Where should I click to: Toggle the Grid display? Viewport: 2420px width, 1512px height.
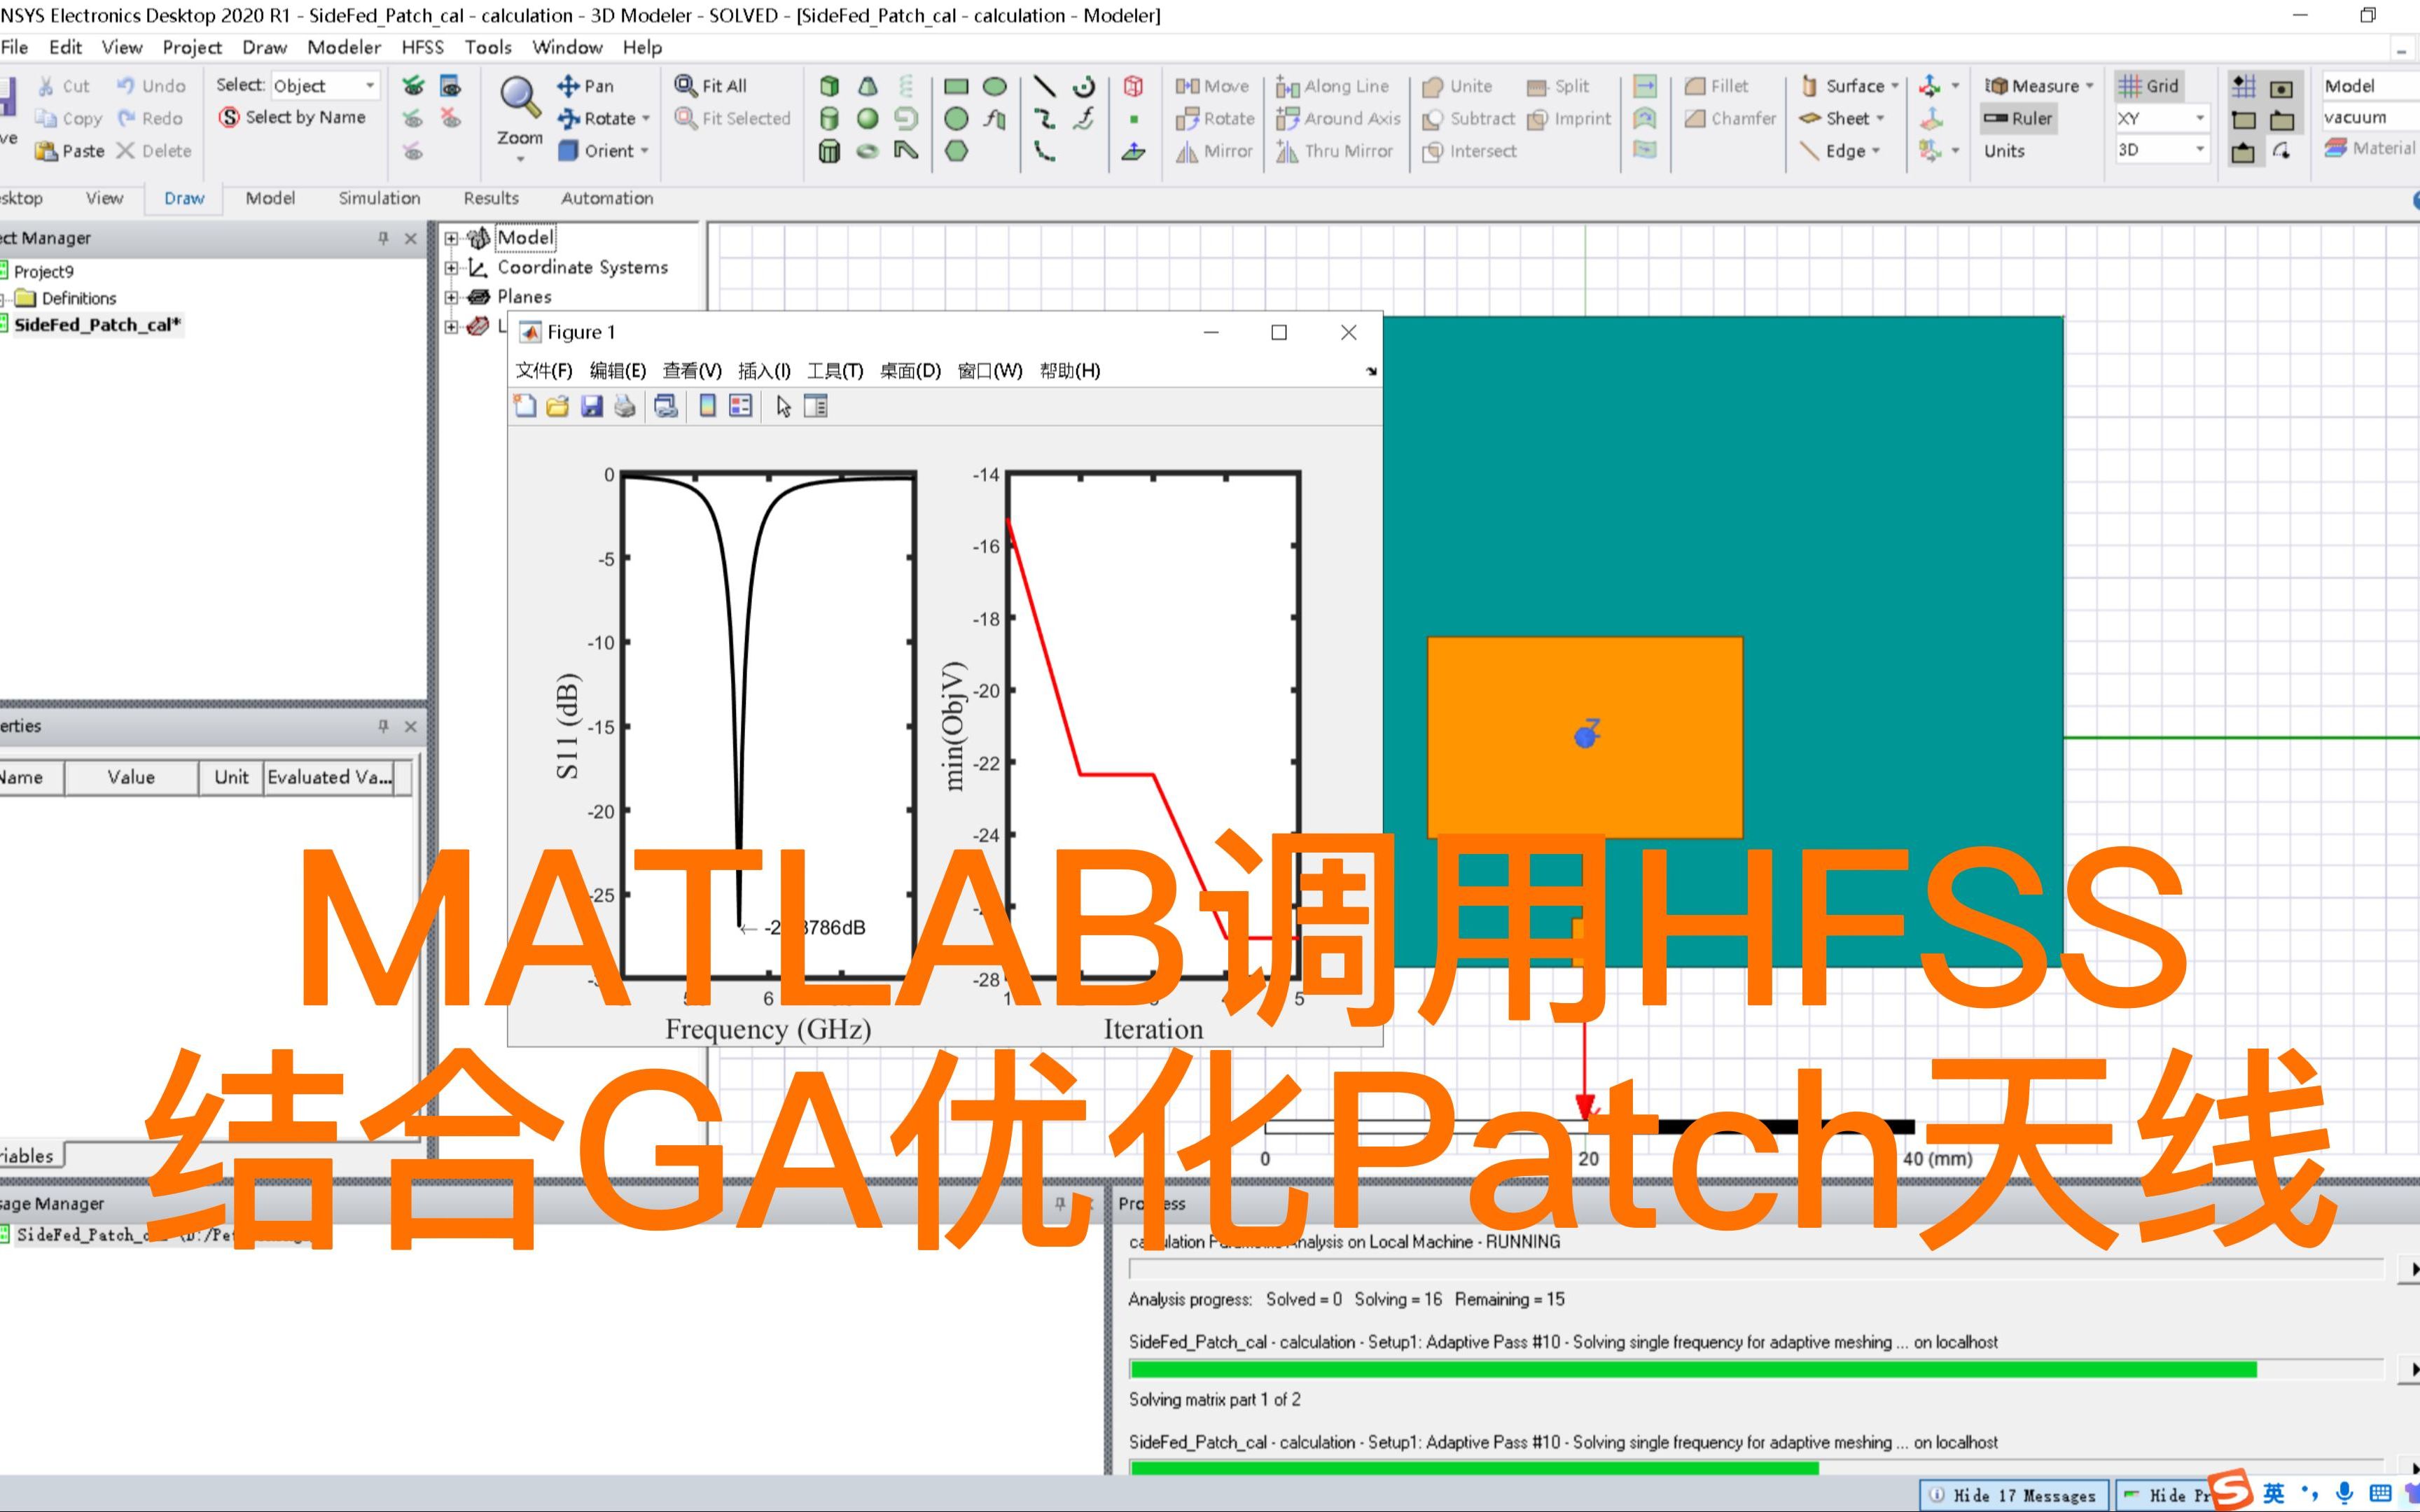(x=2148, y=86)
